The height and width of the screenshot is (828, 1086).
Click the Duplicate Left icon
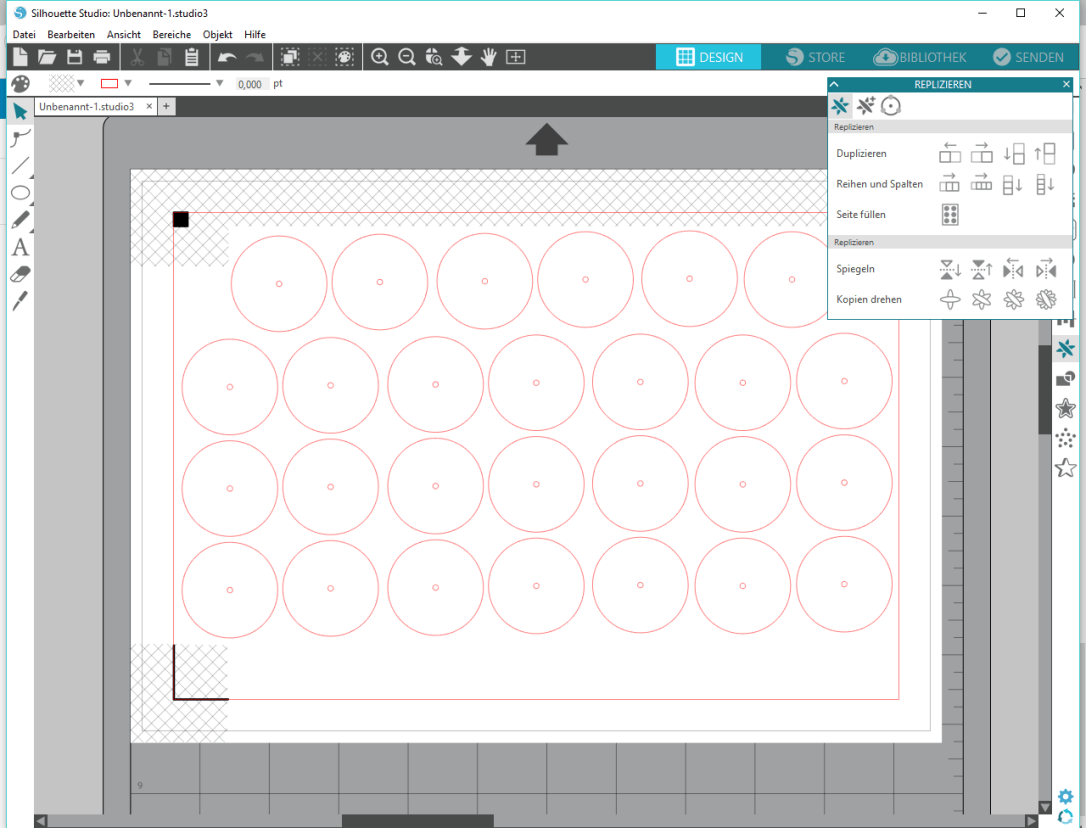(x=950, y=153)
